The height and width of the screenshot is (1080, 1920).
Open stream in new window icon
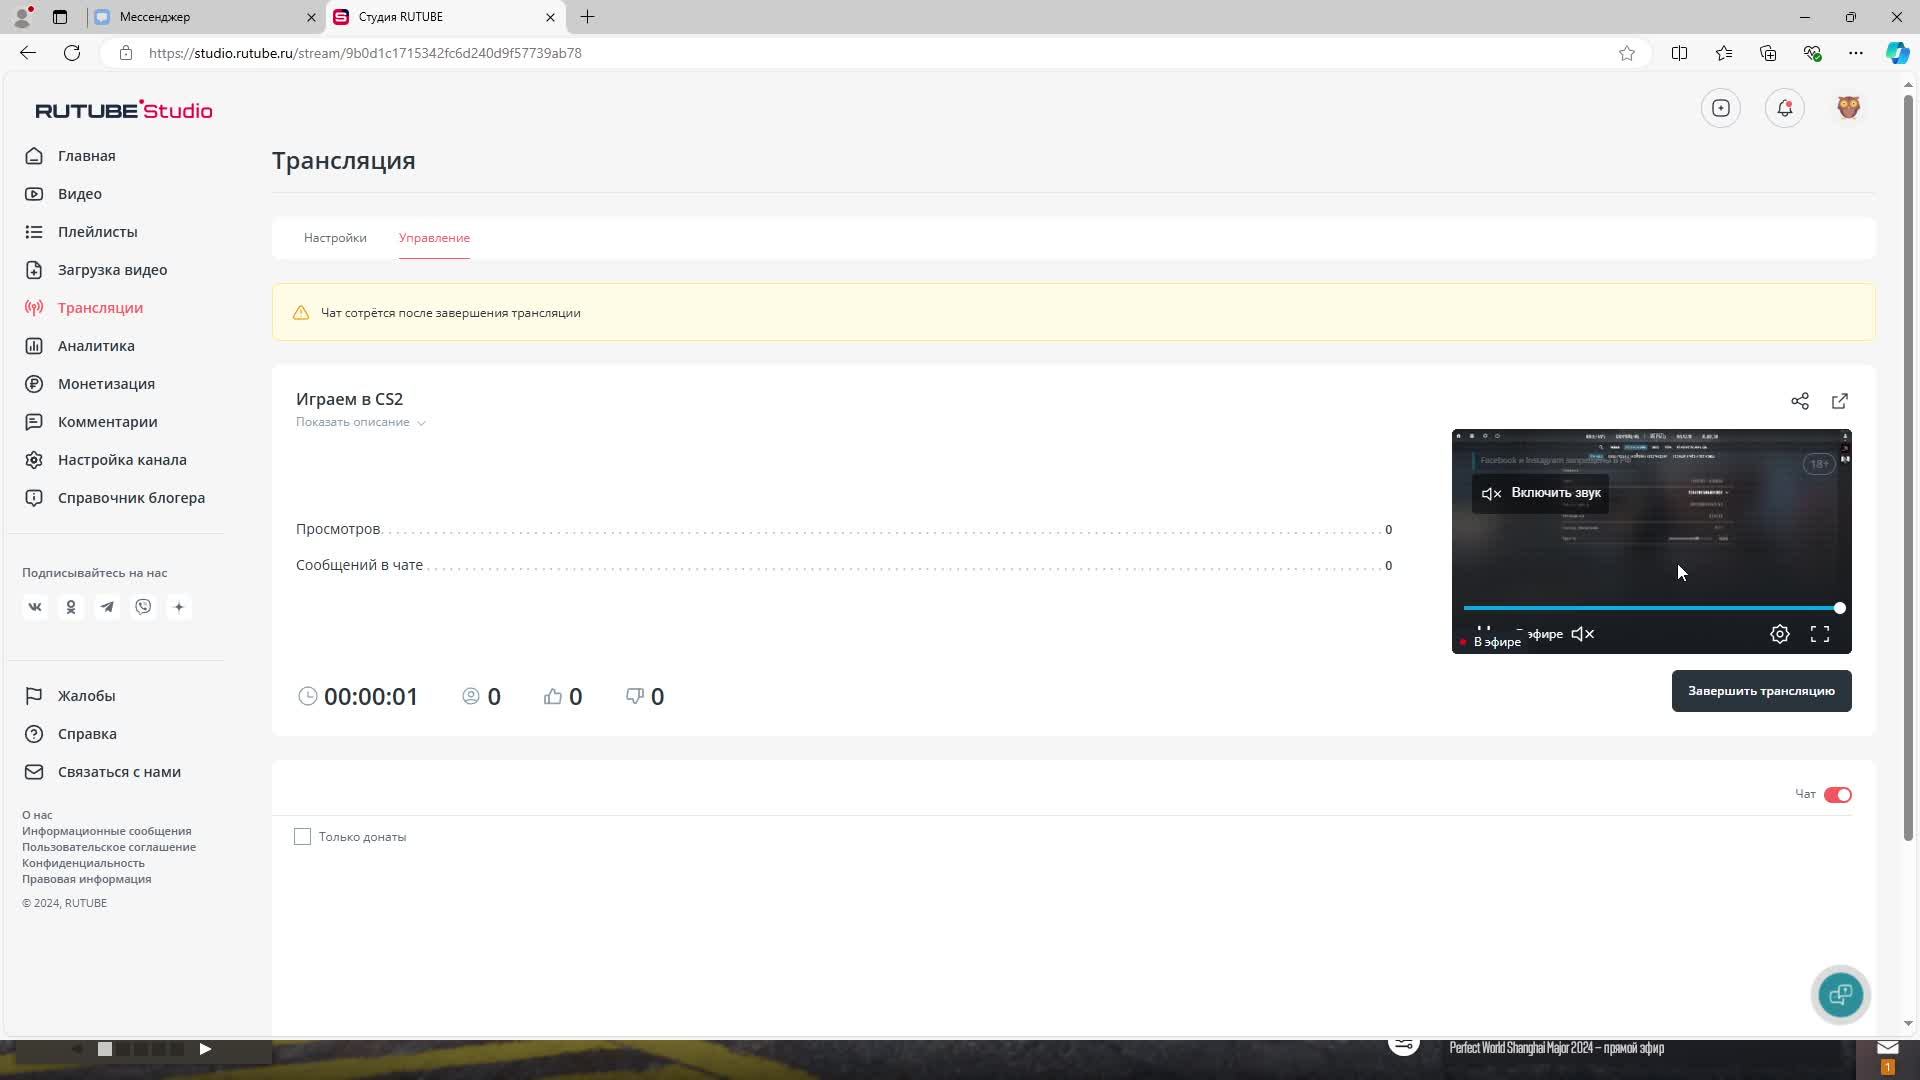pyautogui.click(x=1840, y=401)
